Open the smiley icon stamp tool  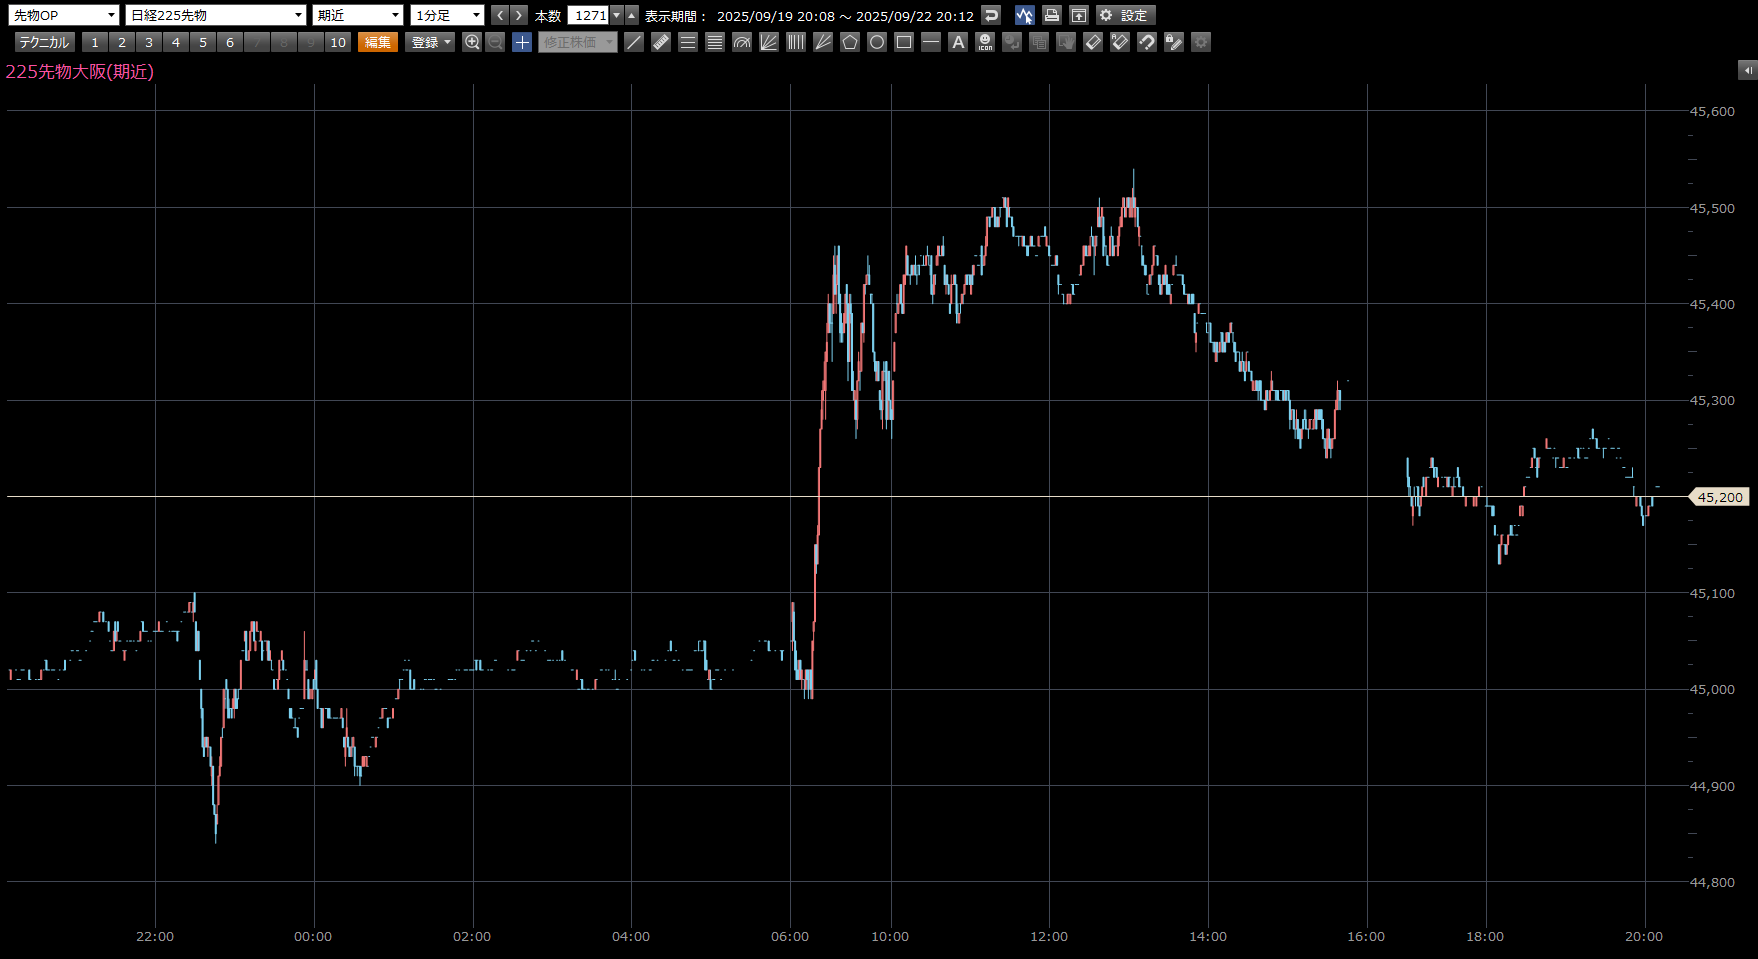tap(985, 42)
